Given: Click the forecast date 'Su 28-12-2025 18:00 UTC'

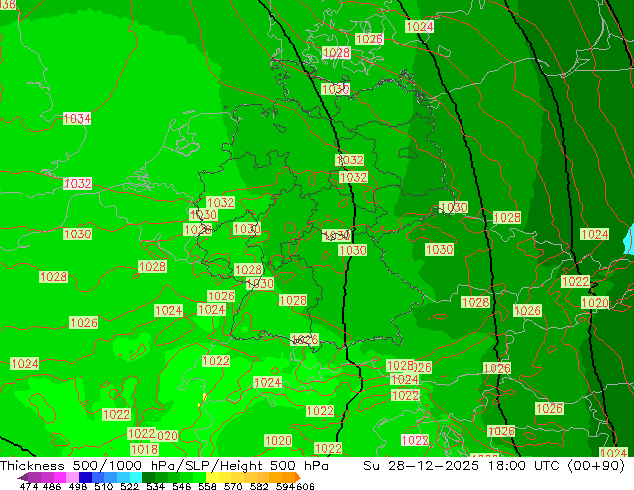Looking at the screenshot, I should [461, 466].
